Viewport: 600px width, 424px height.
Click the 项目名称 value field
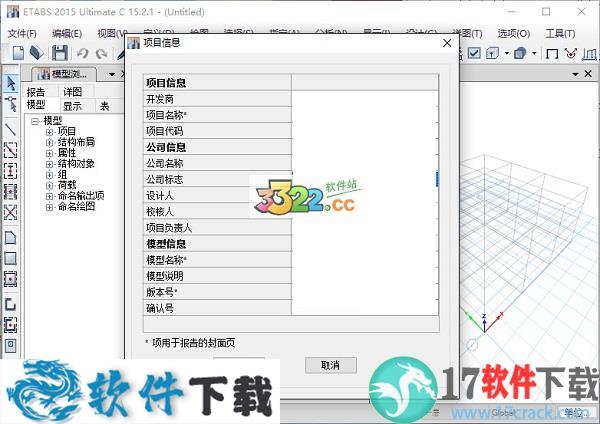(363, 115)
